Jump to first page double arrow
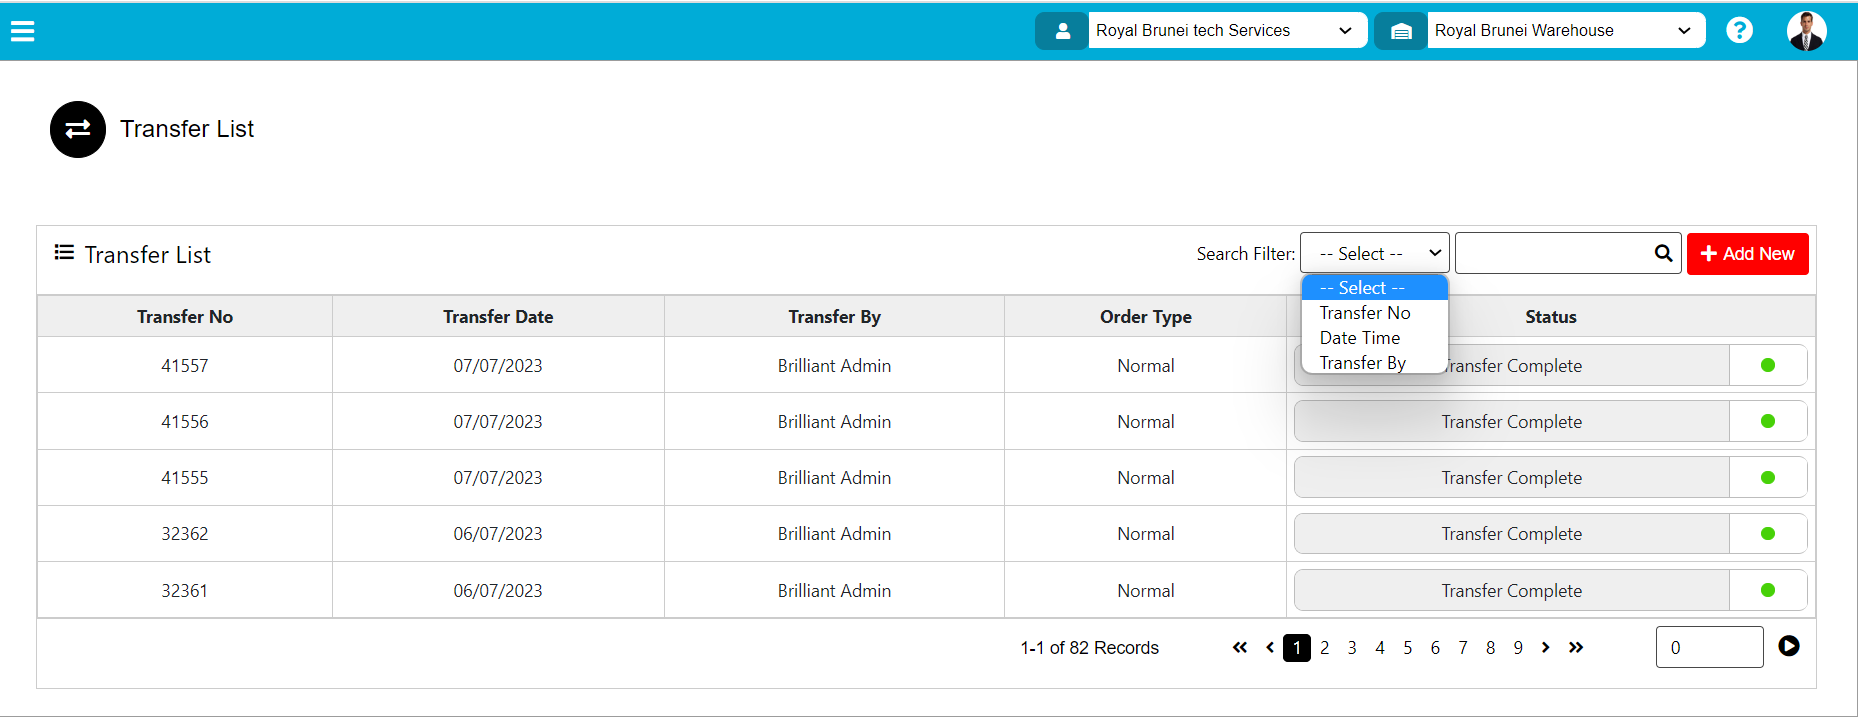 pos(1240,648)
